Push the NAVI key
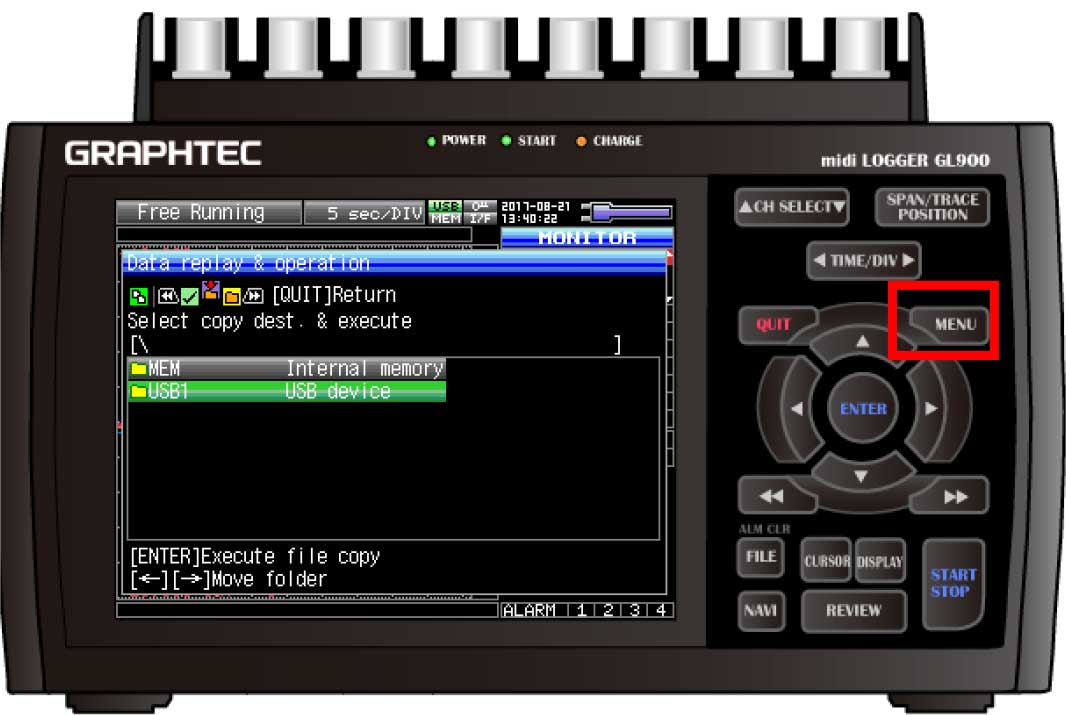This screenshot has width=1066, height=715. tap(760, 610)
